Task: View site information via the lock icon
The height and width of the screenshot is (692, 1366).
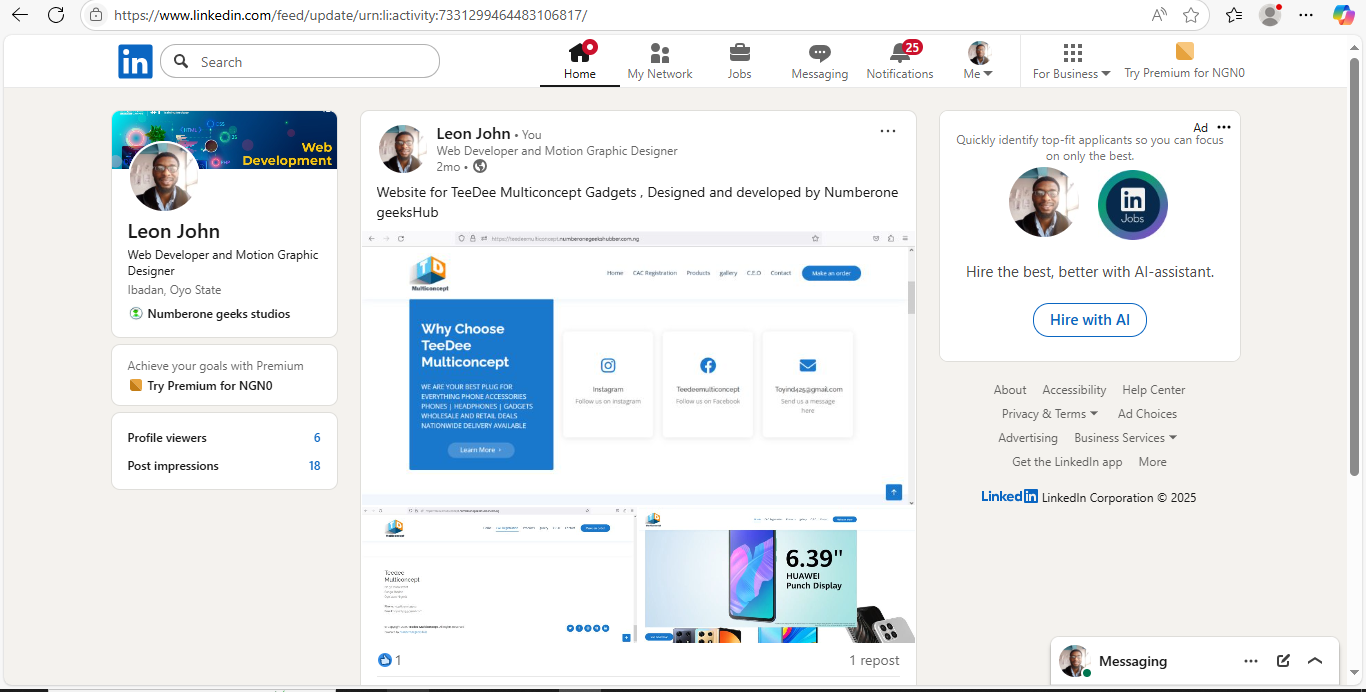Action: point(96,15)
